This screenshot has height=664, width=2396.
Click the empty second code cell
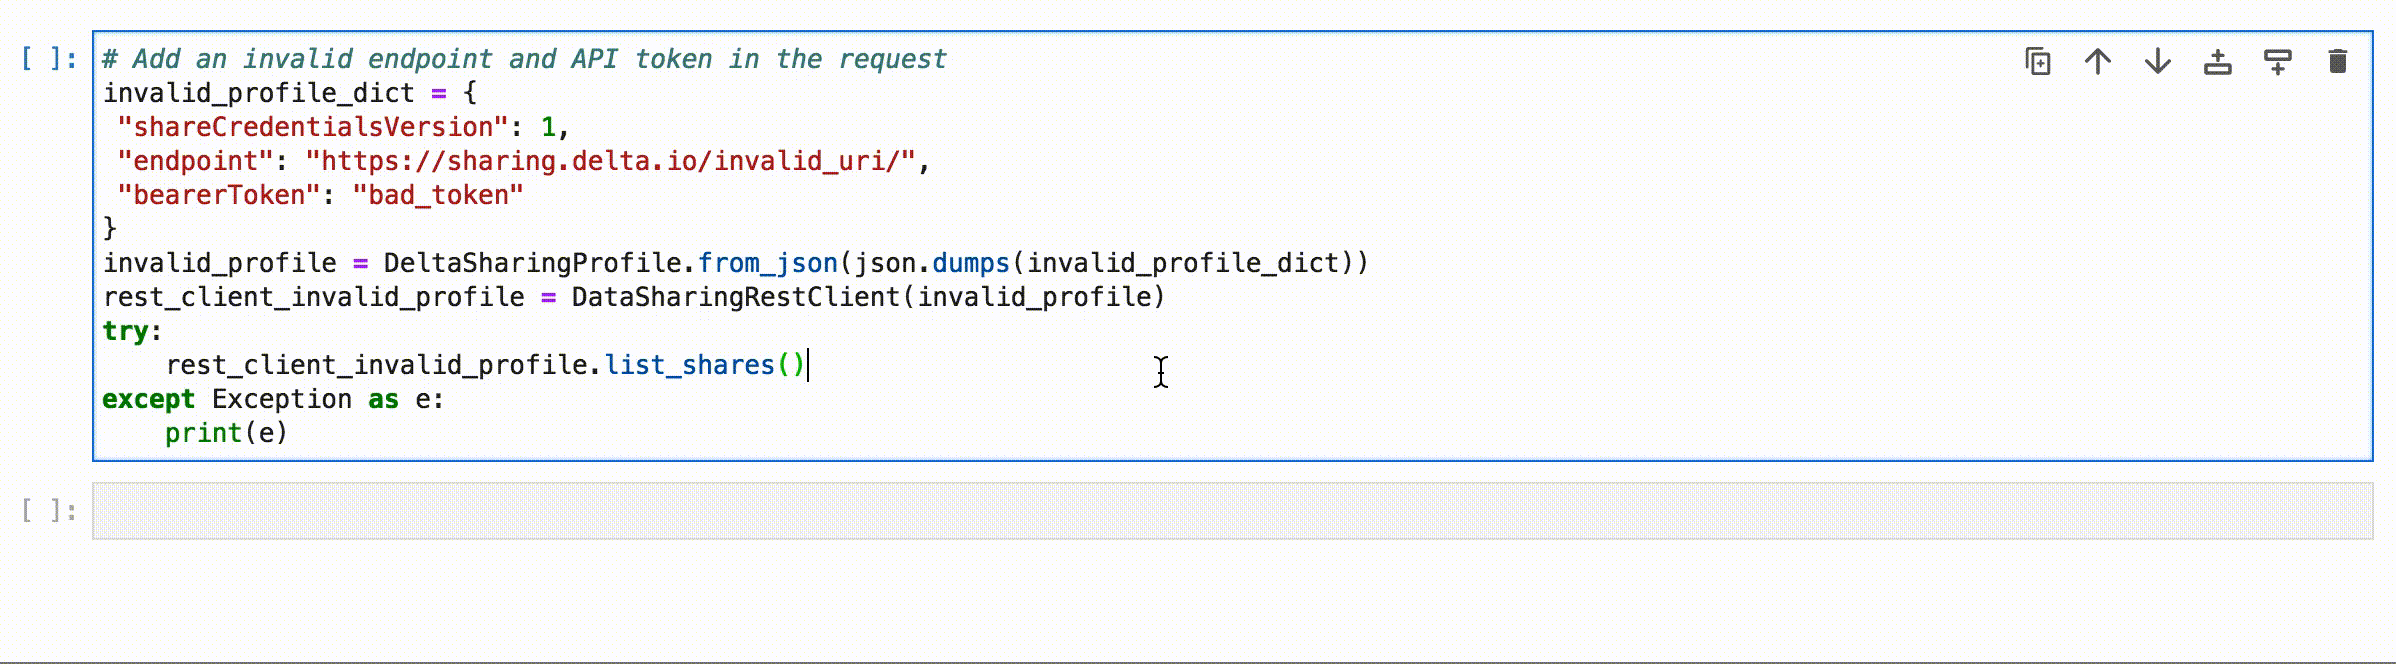[1232, 511]
